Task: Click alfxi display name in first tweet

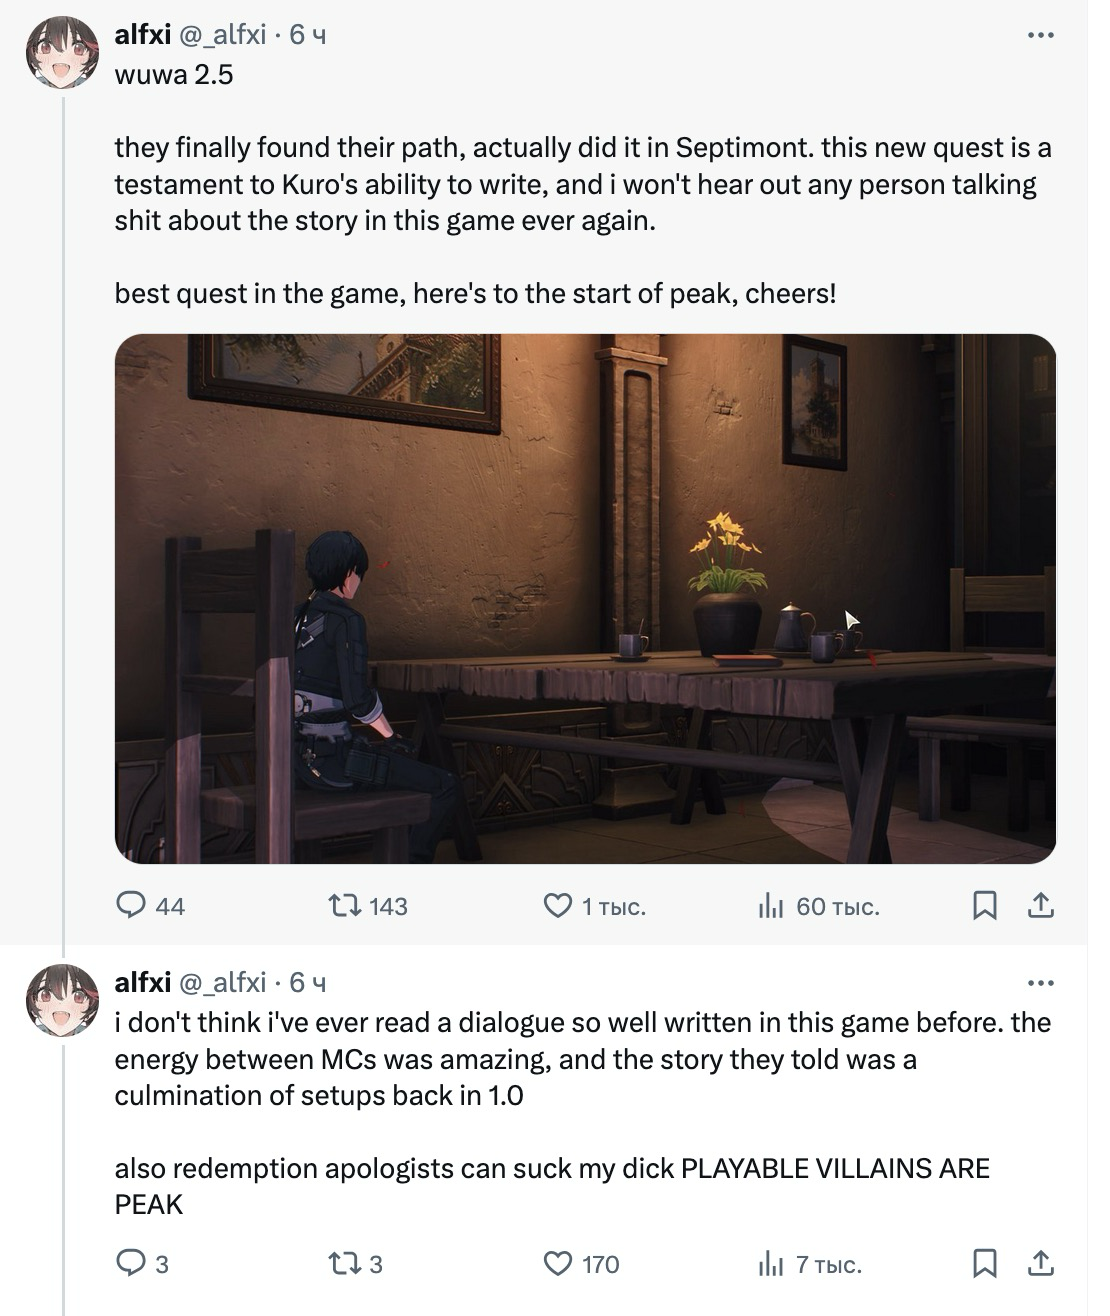Action: click(143, 35)
